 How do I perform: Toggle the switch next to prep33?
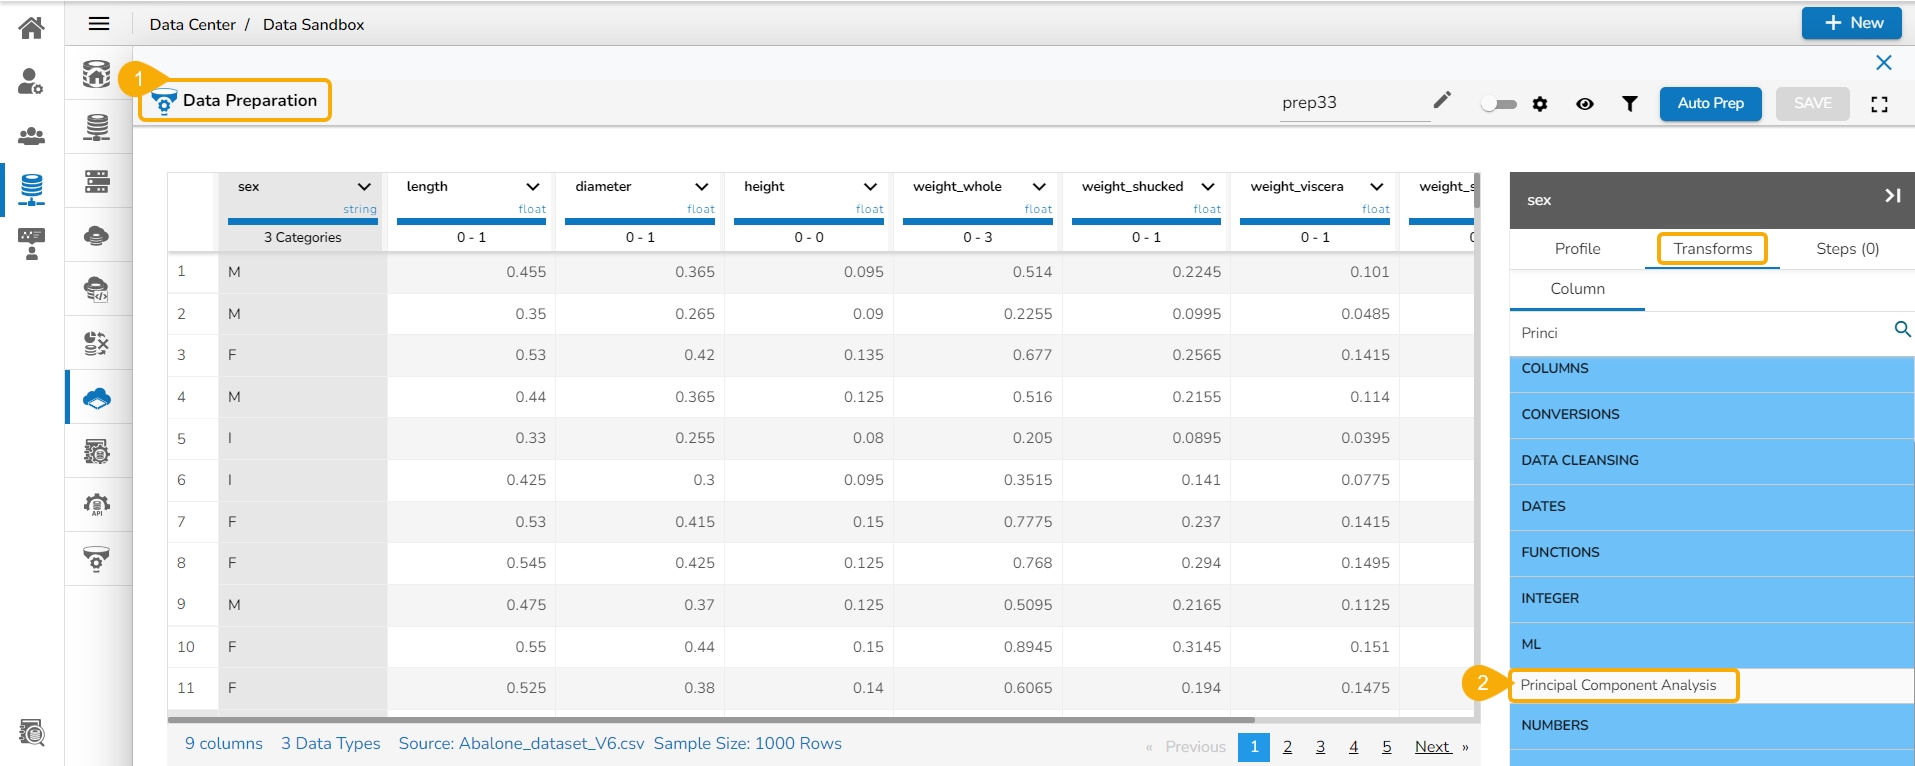point(1498,104)
